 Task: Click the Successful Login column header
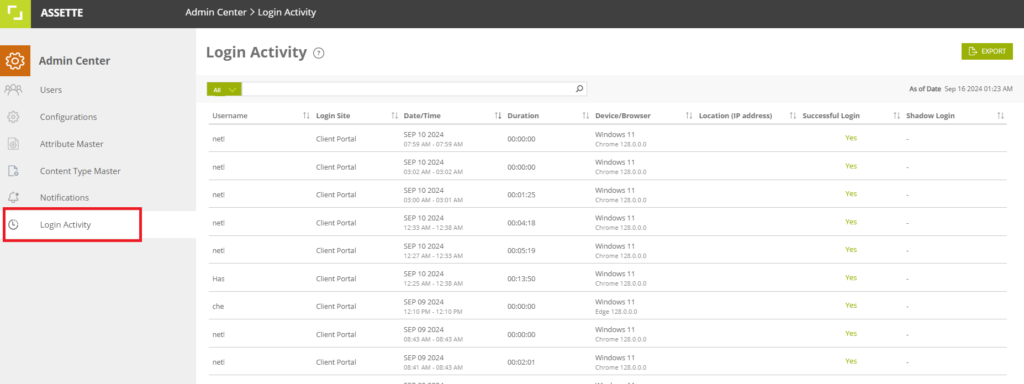[831, 116]
